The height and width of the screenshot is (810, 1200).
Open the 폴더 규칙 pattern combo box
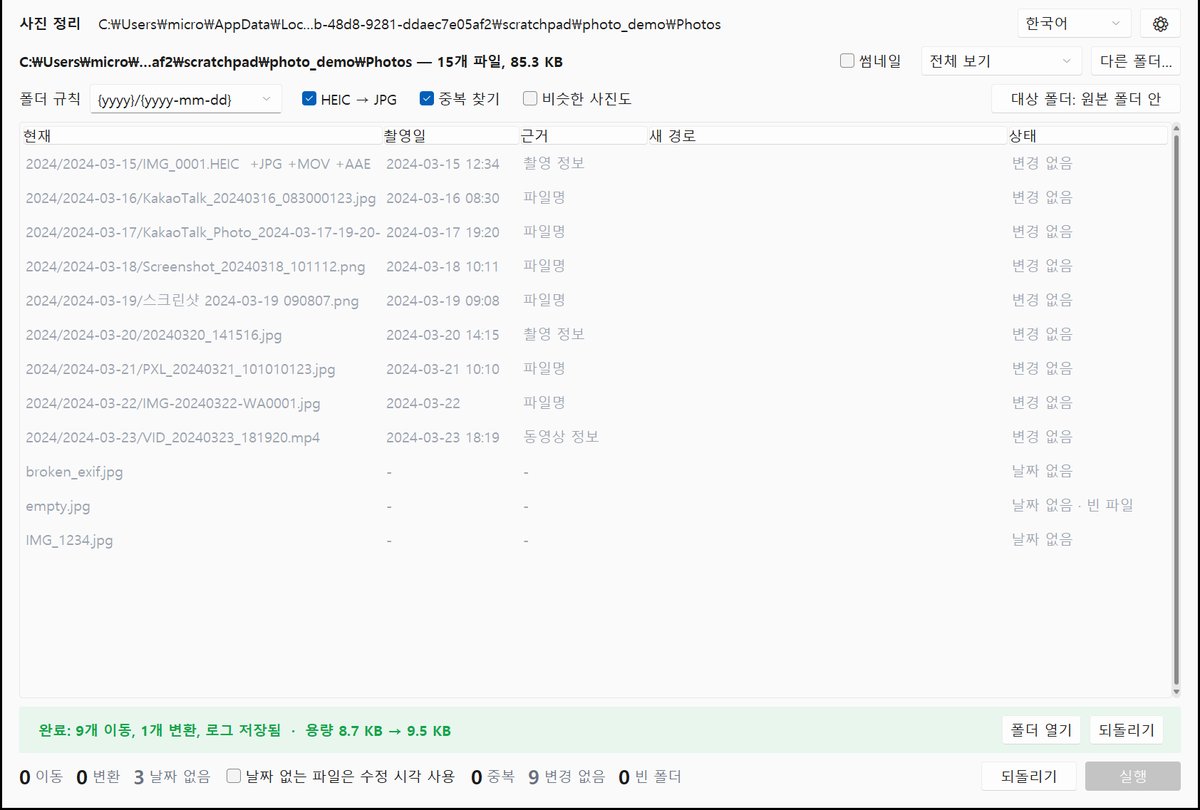(x=186, y=99)
